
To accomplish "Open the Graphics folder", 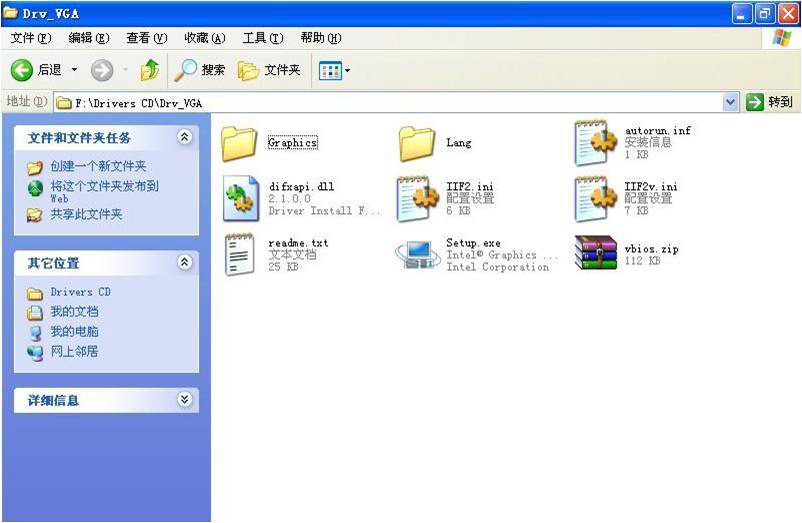I will [x=239, y=143].
